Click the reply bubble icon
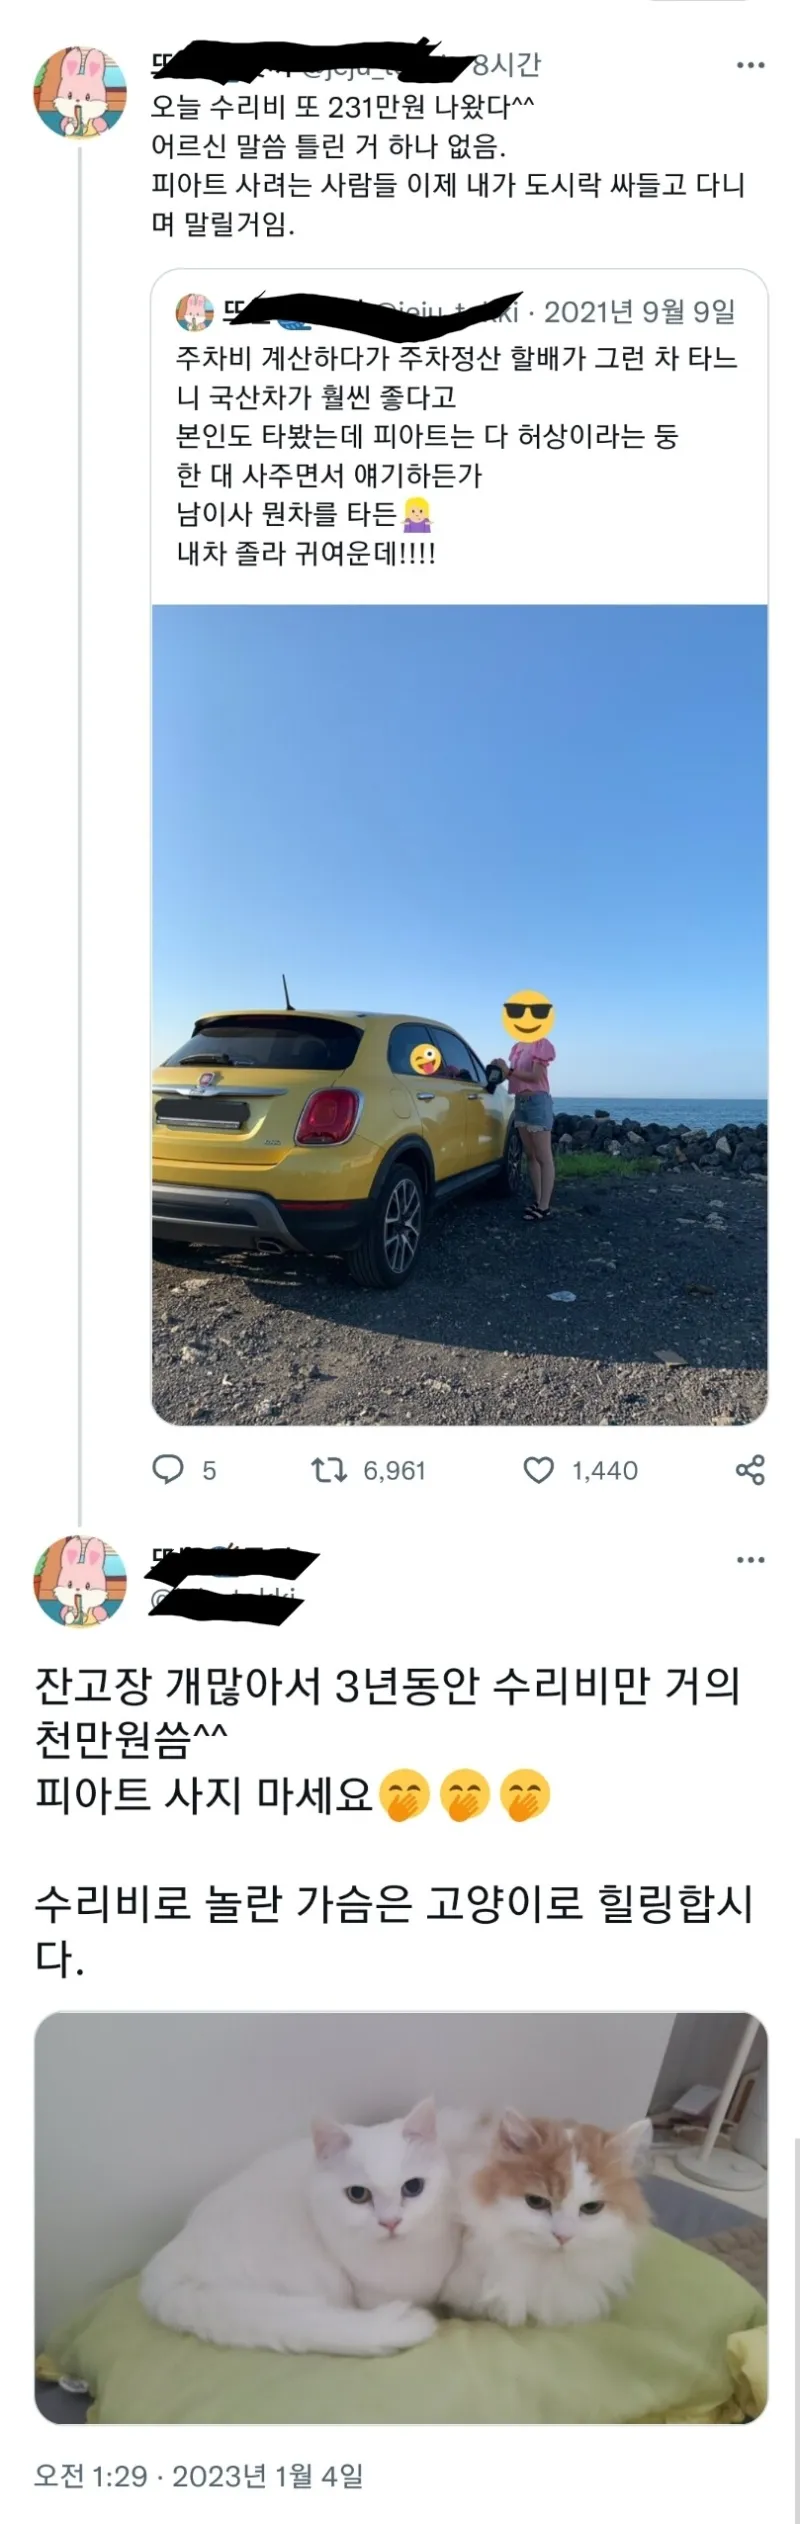Screen dimensions: 800x2524 [x=168, y=1469]
